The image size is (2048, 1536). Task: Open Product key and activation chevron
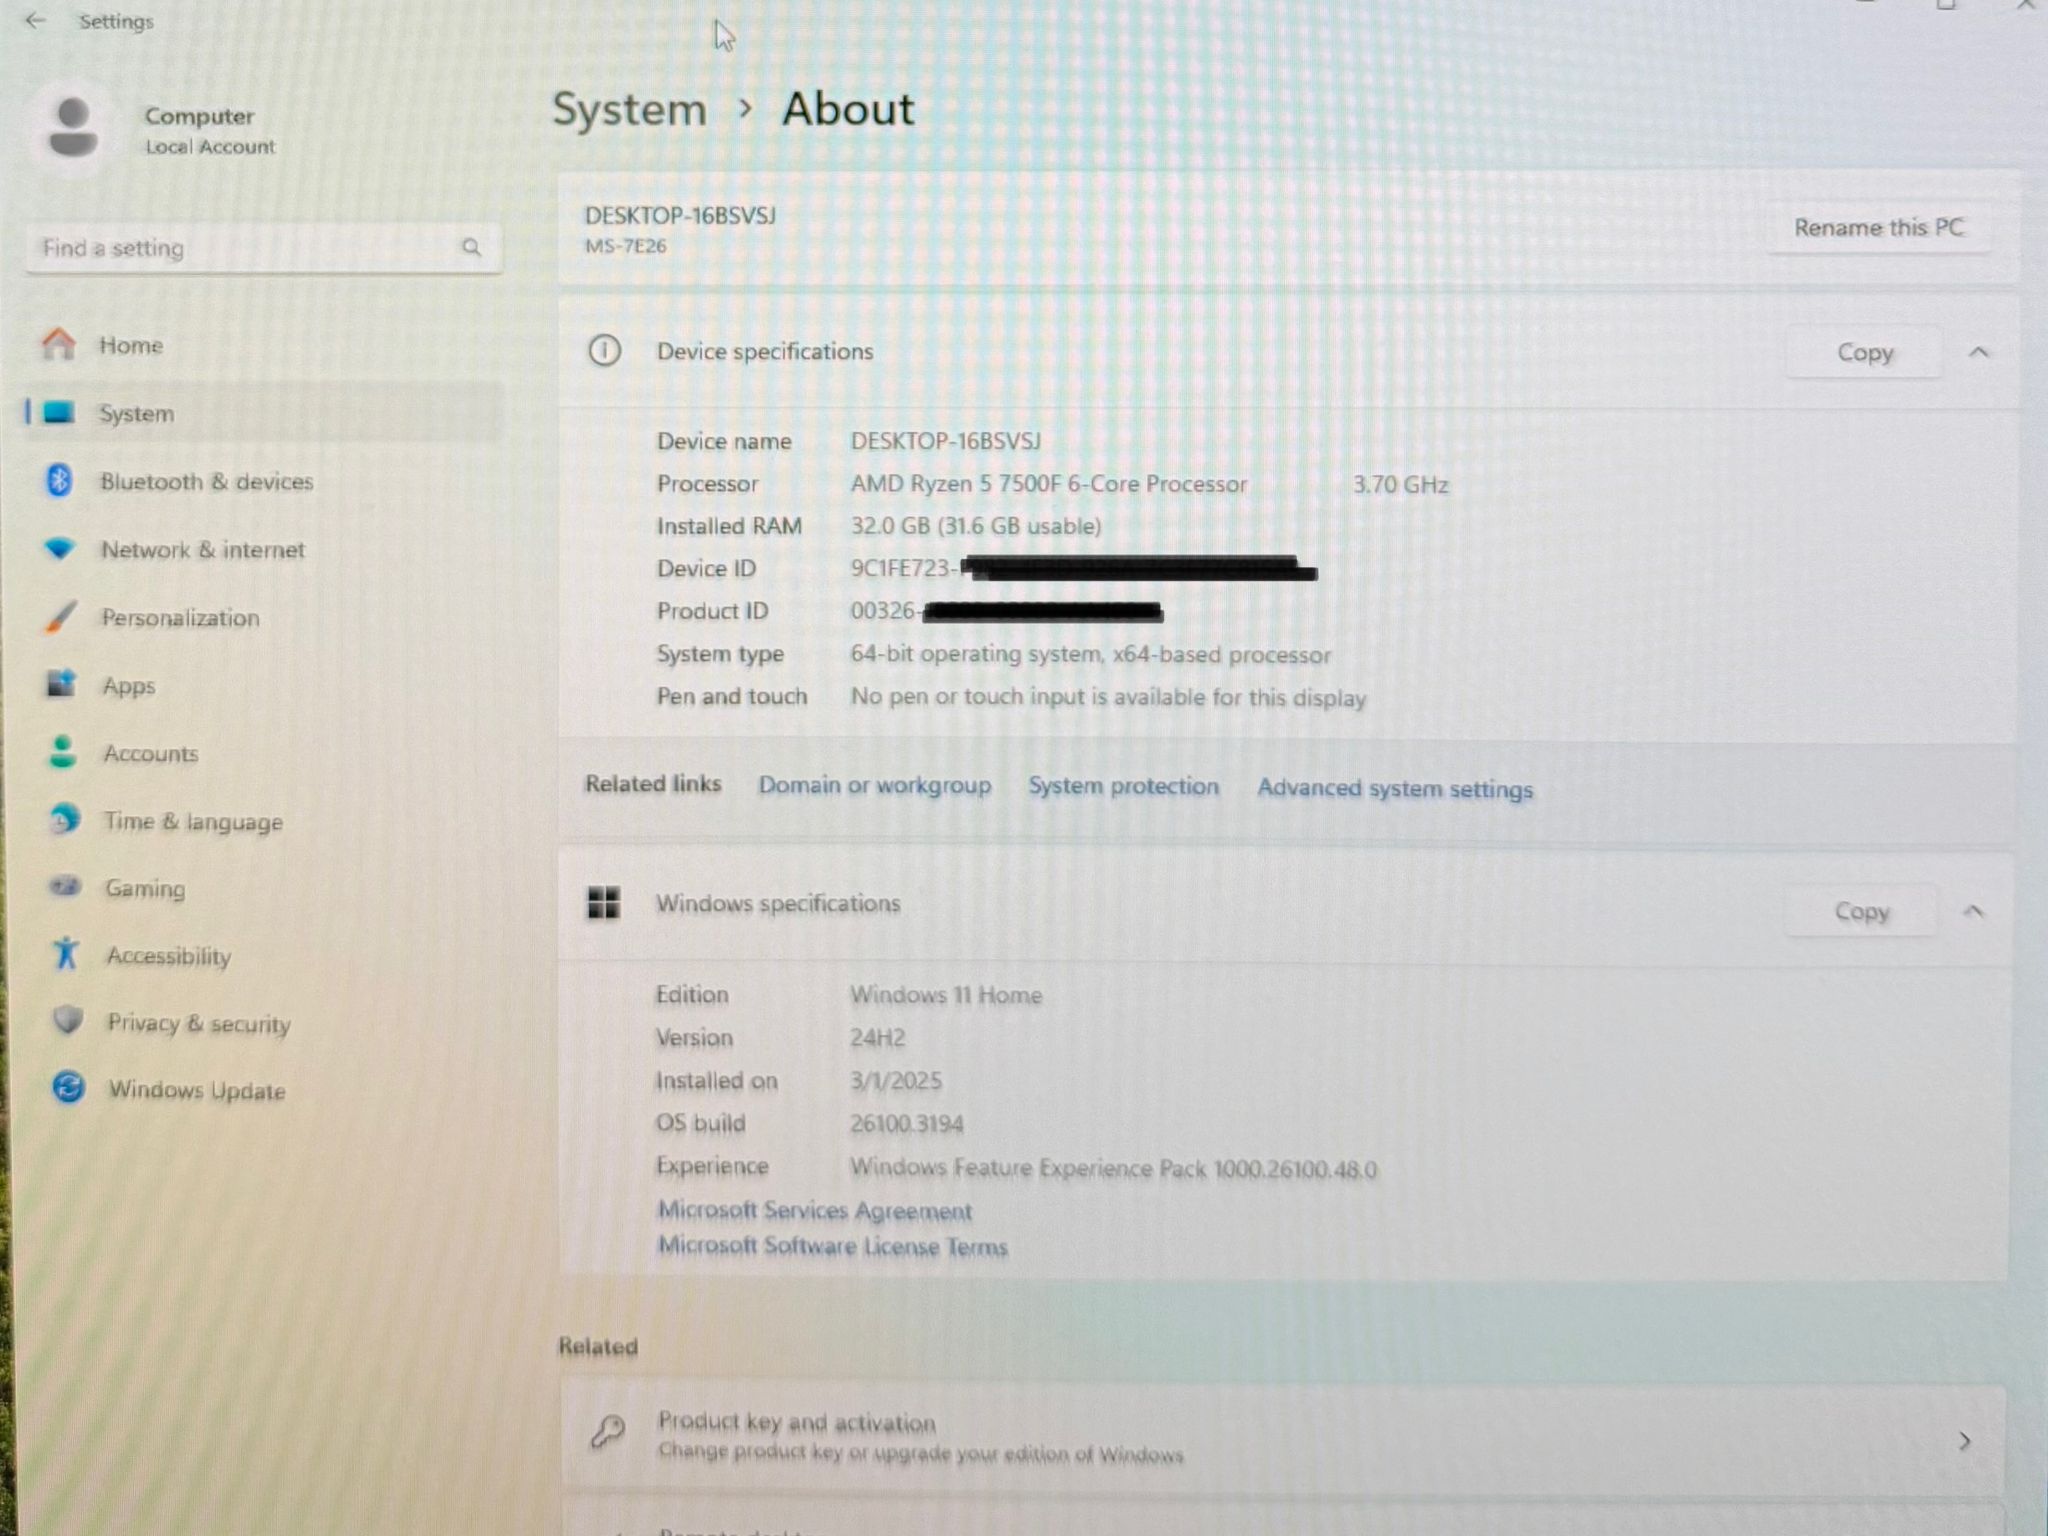(x=1964, y=1441)
